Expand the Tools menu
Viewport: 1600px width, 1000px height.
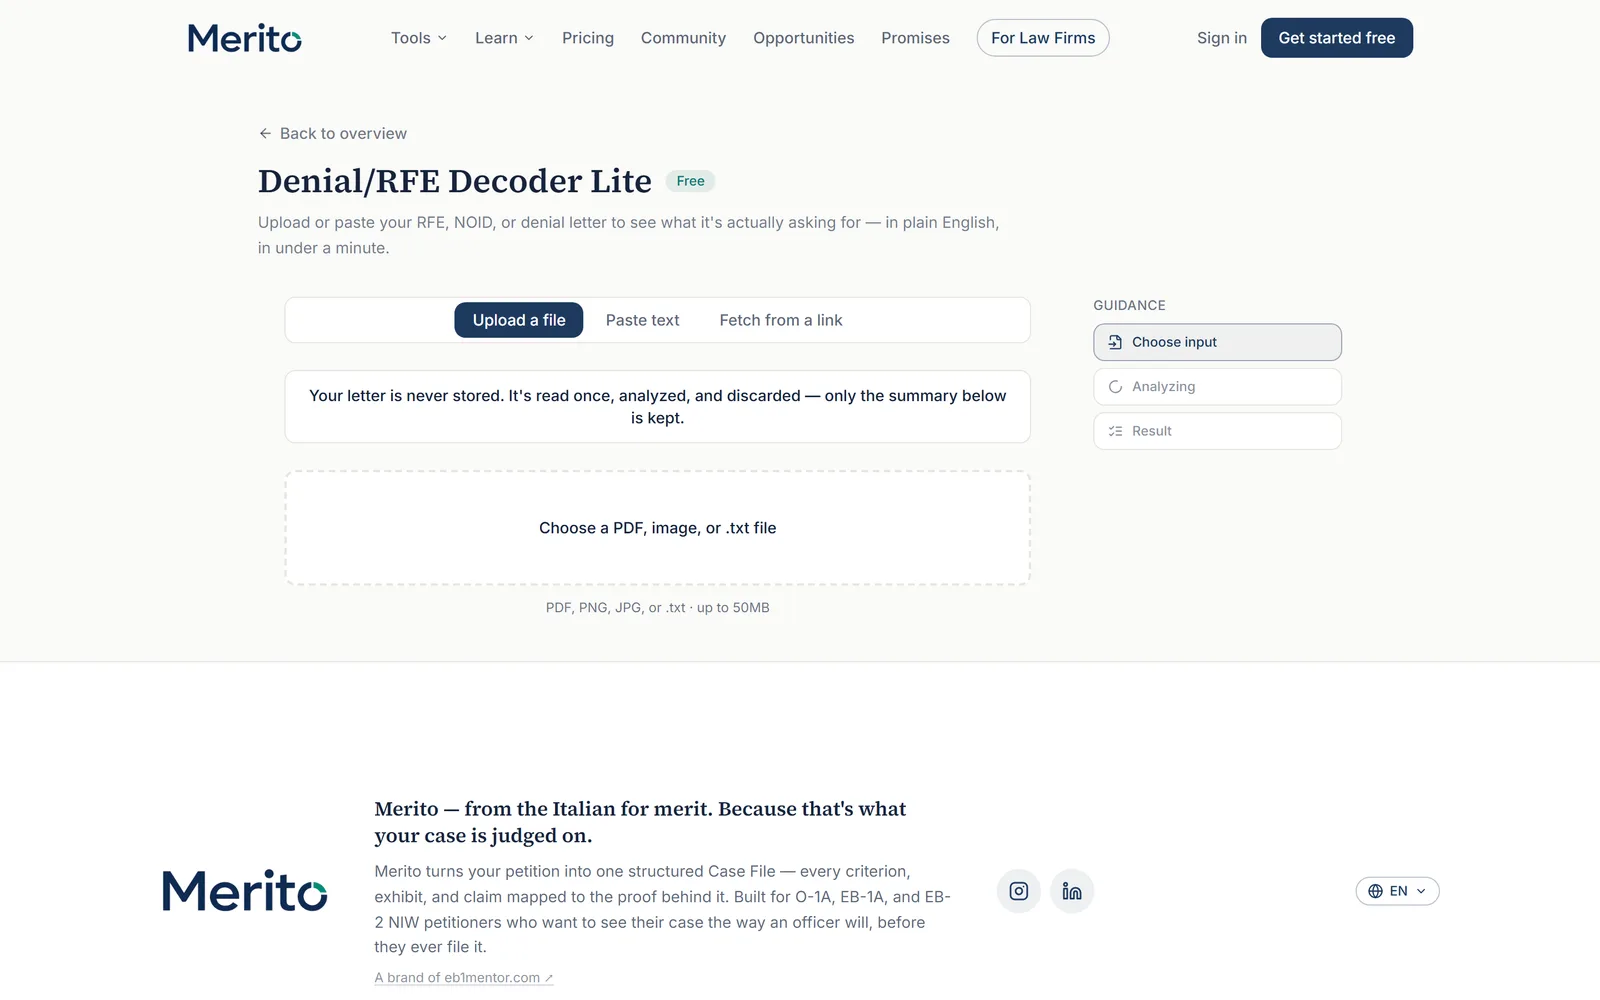(x=419, y=38)
